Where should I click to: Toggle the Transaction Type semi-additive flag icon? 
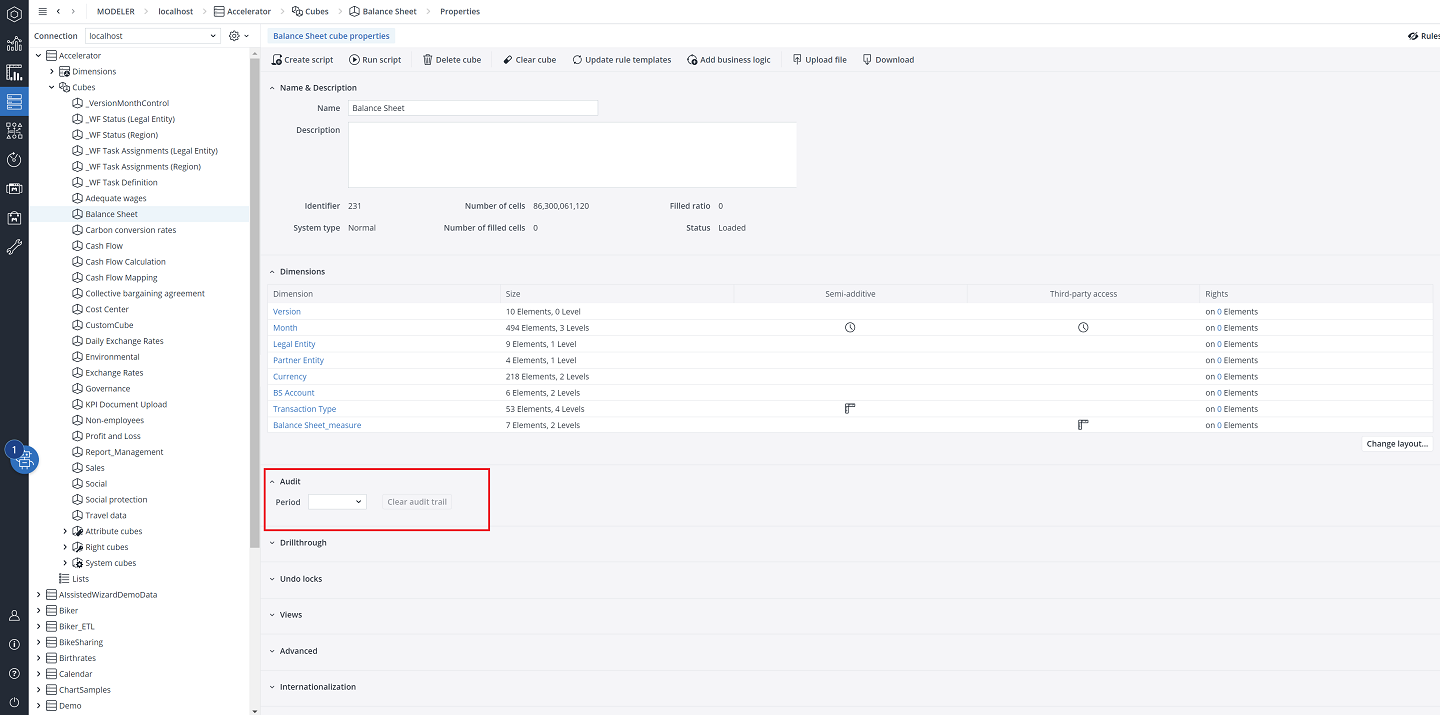(849, 408)
